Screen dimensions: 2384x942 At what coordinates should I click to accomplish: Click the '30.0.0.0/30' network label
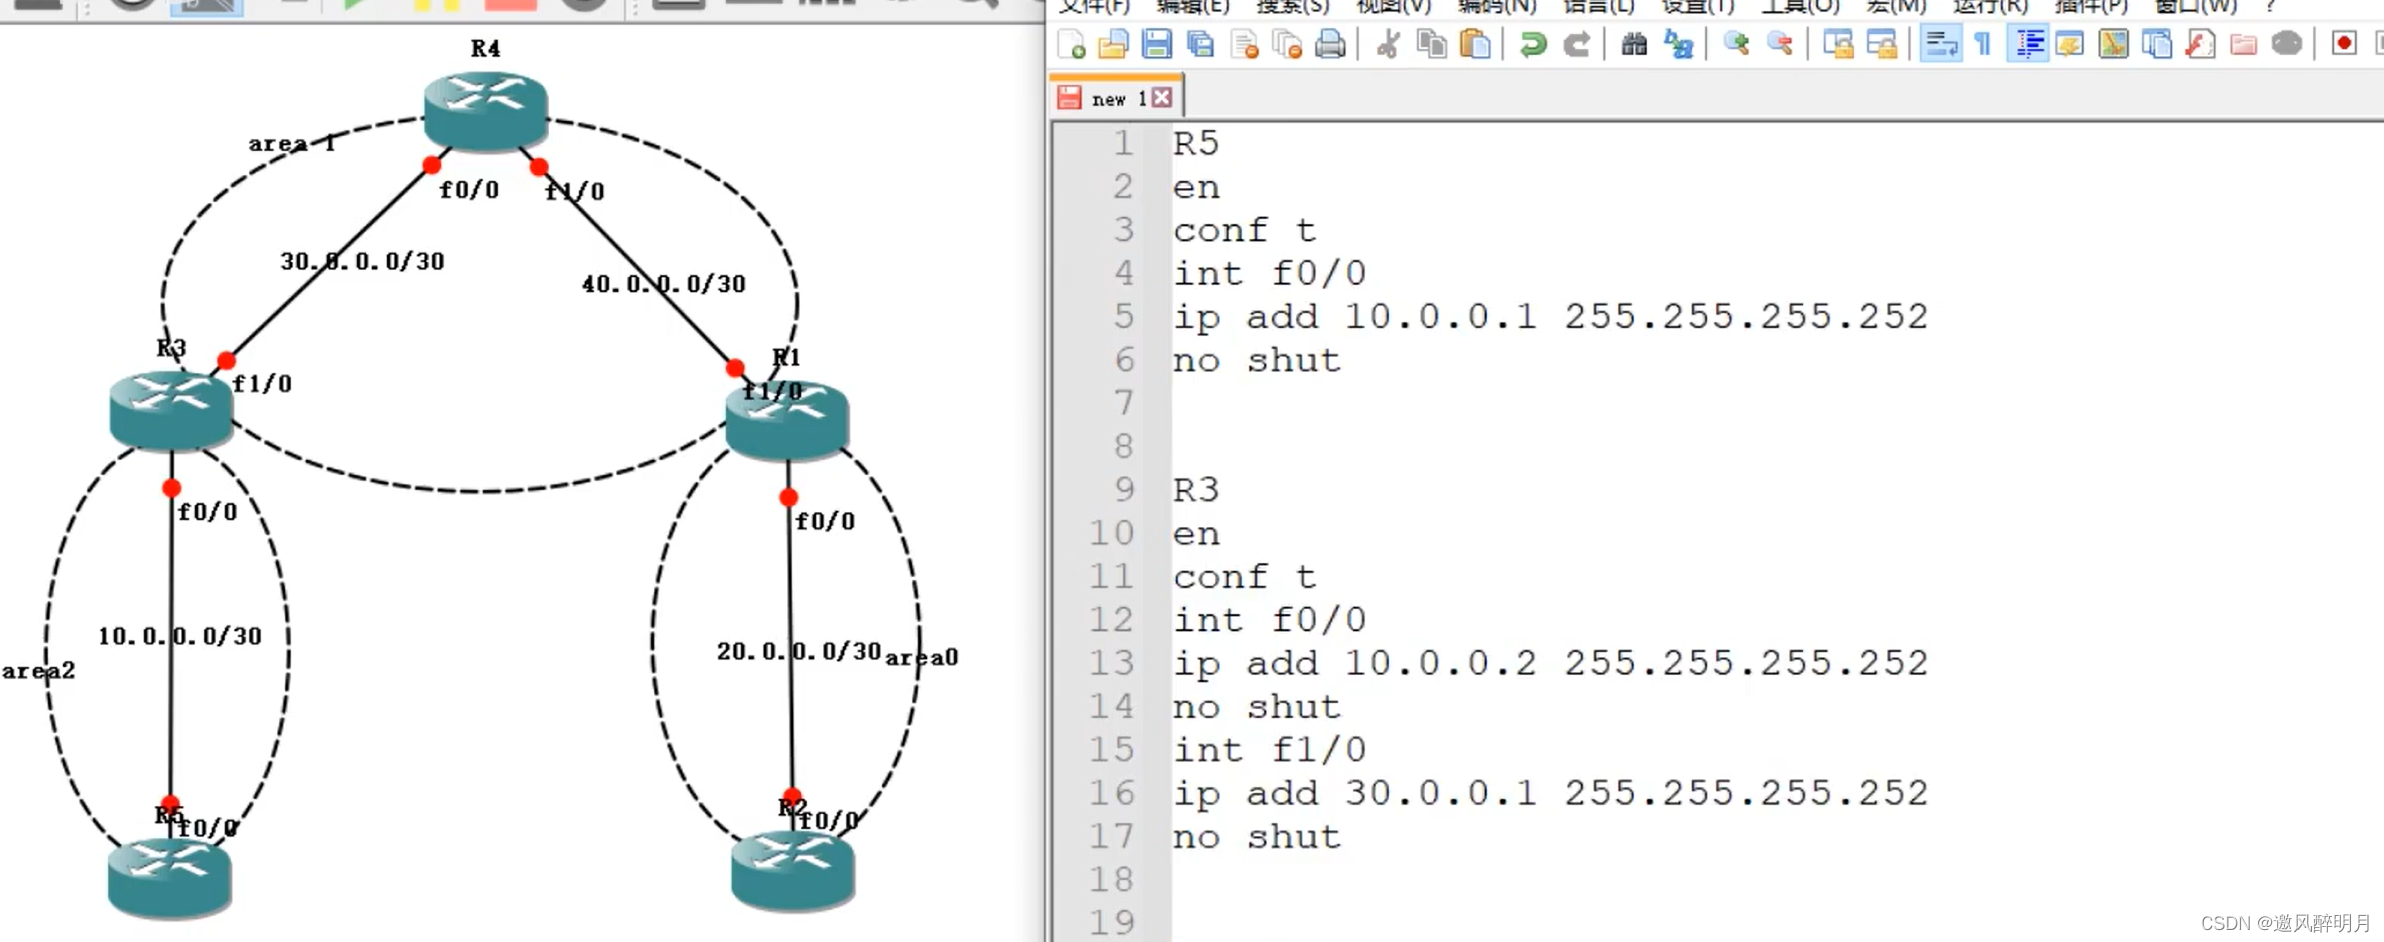click(x=362, y=262)
